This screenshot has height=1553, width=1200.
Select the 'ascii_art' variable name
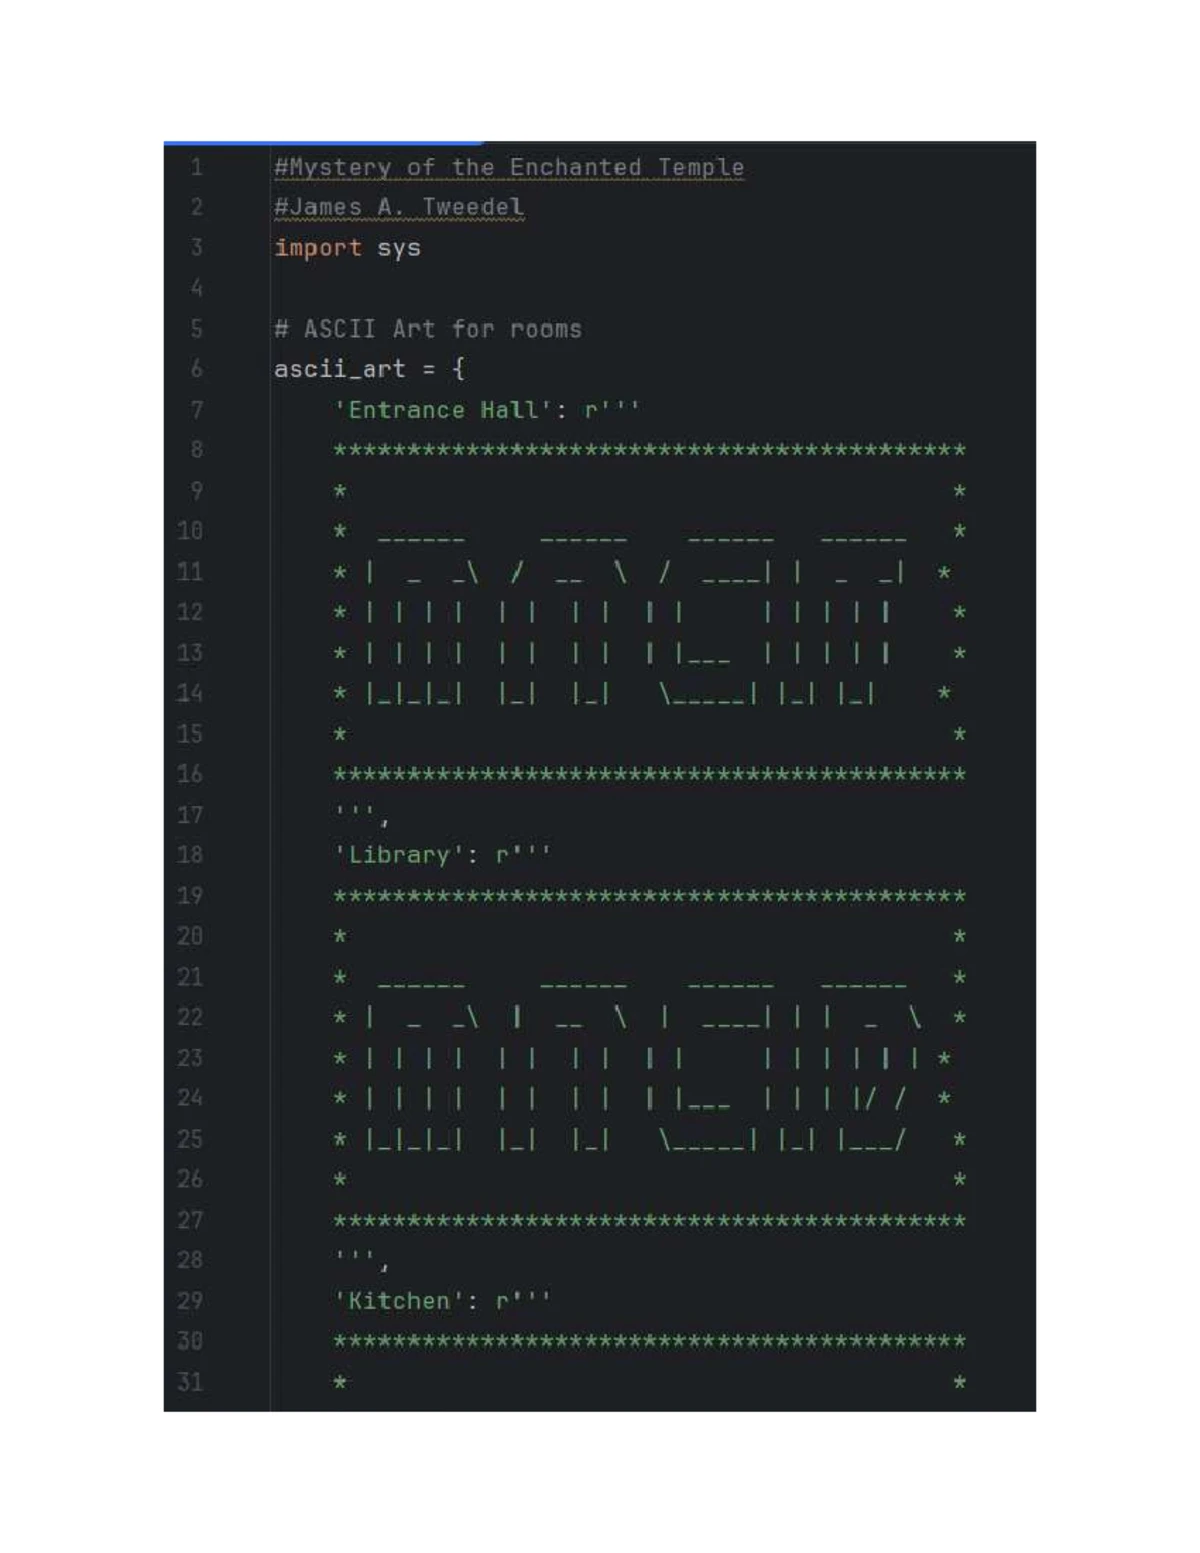click(x=340, y=369)
